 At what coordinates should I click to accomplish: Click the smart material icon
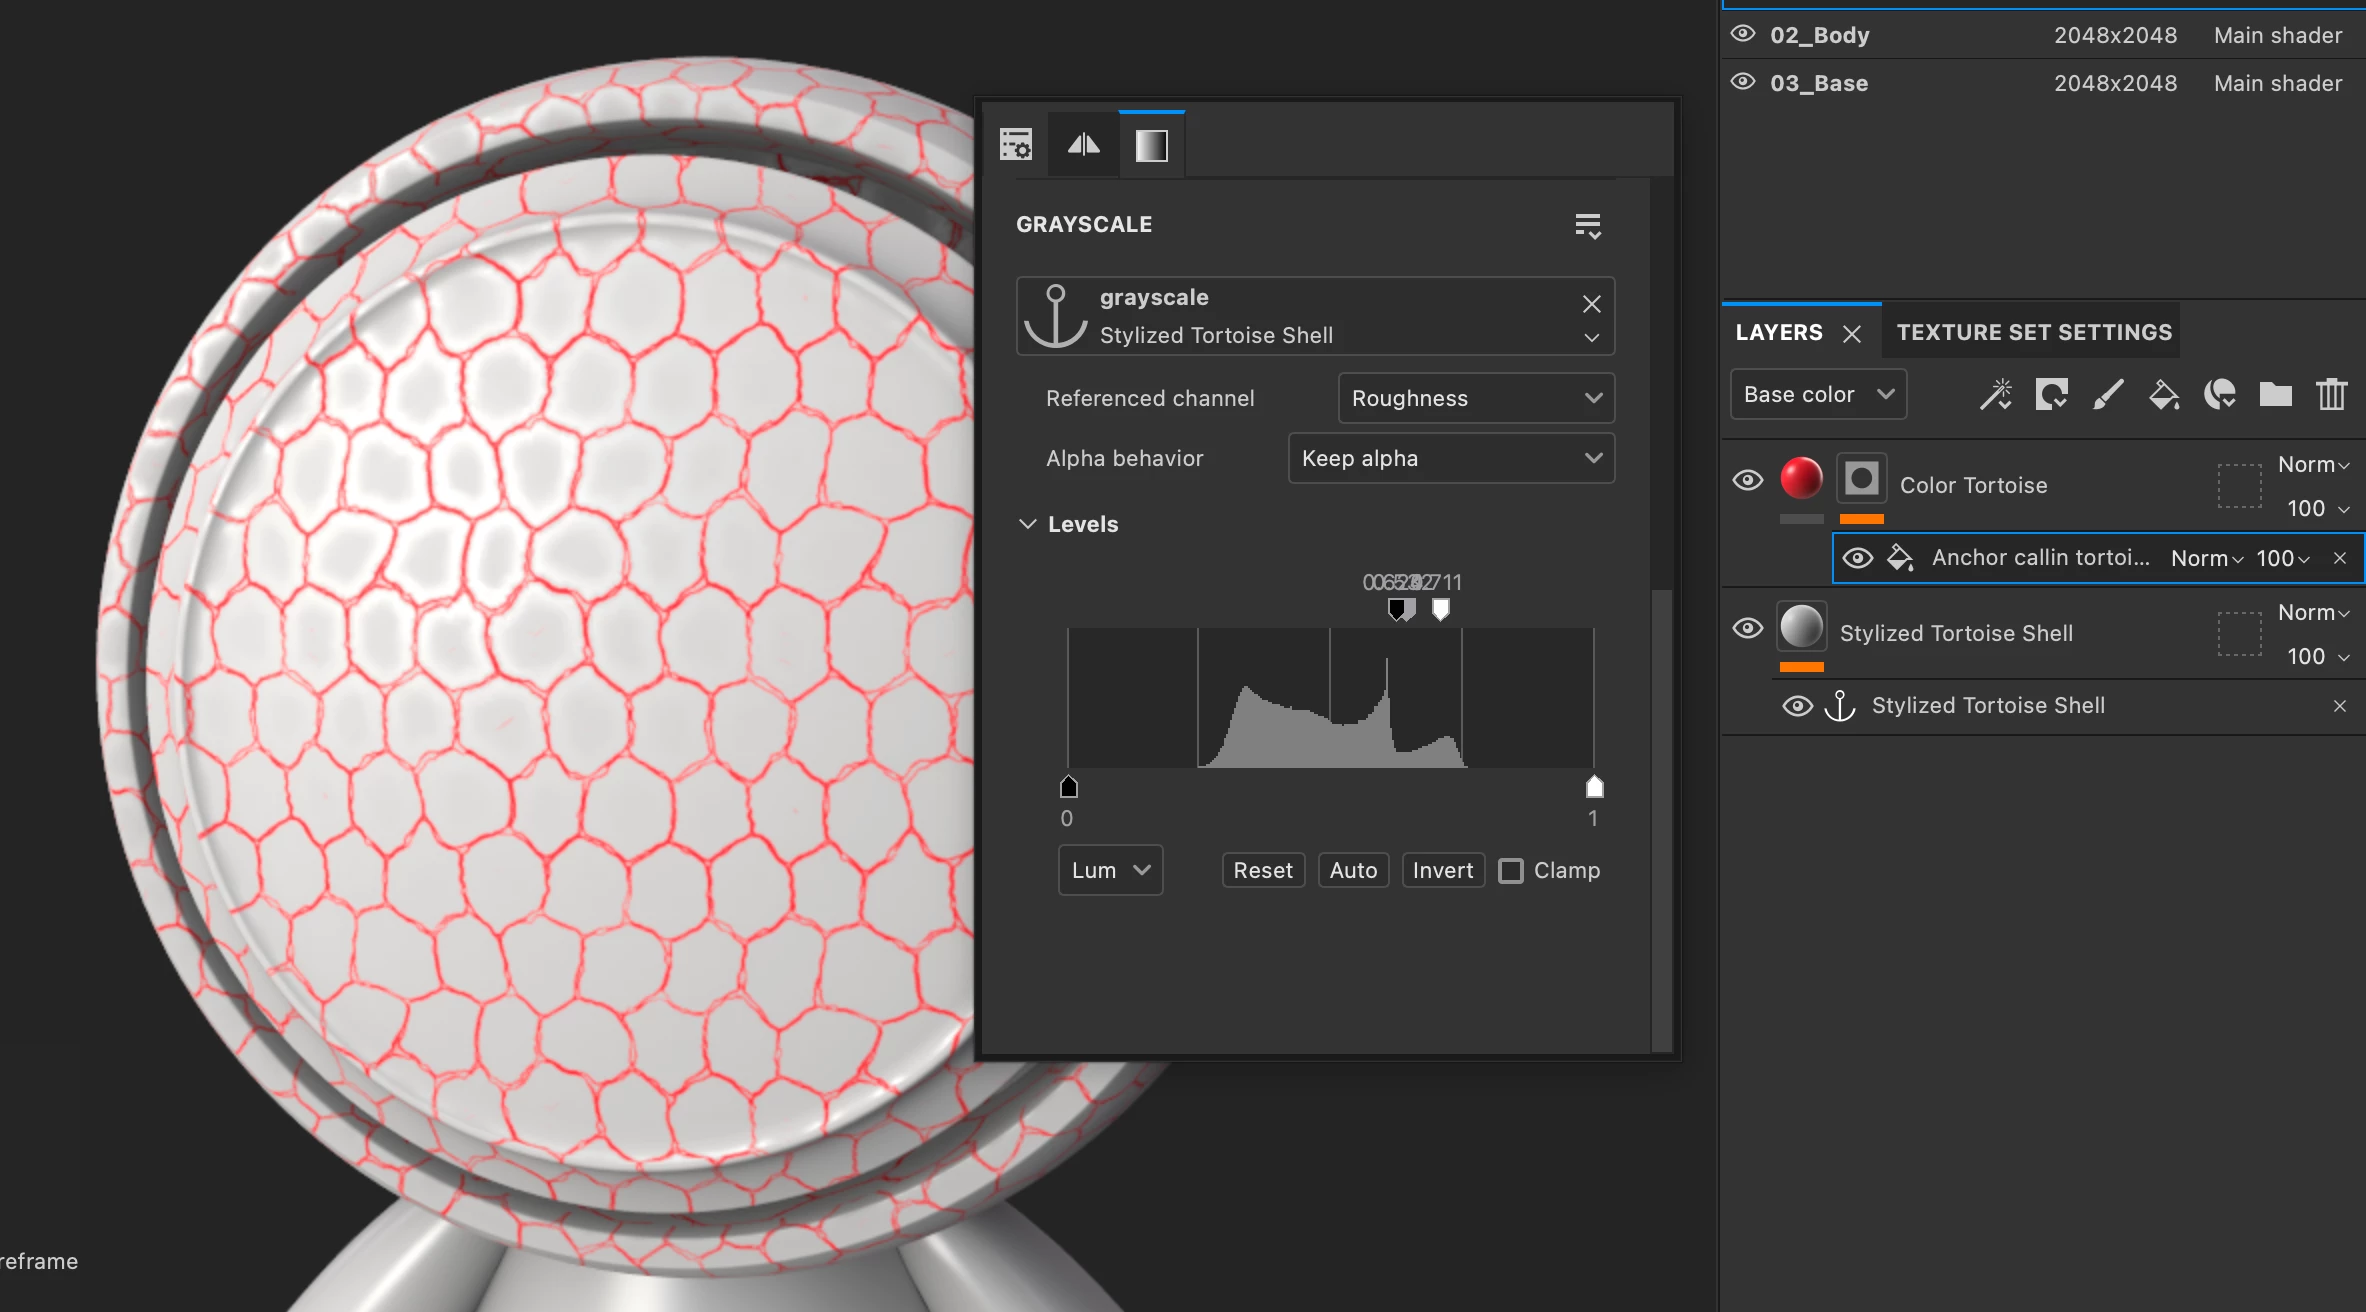(x=2220, y=394)
